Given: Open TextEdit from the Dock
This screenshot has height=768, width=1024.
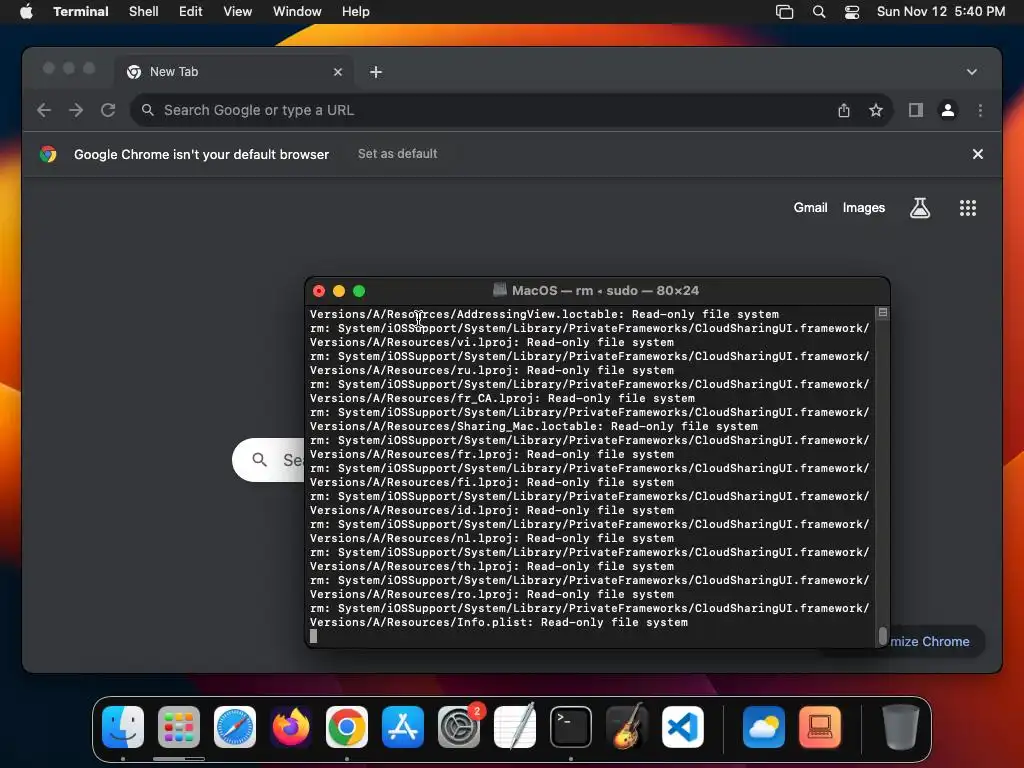Looking at the screenshot, I should [515, 727].
